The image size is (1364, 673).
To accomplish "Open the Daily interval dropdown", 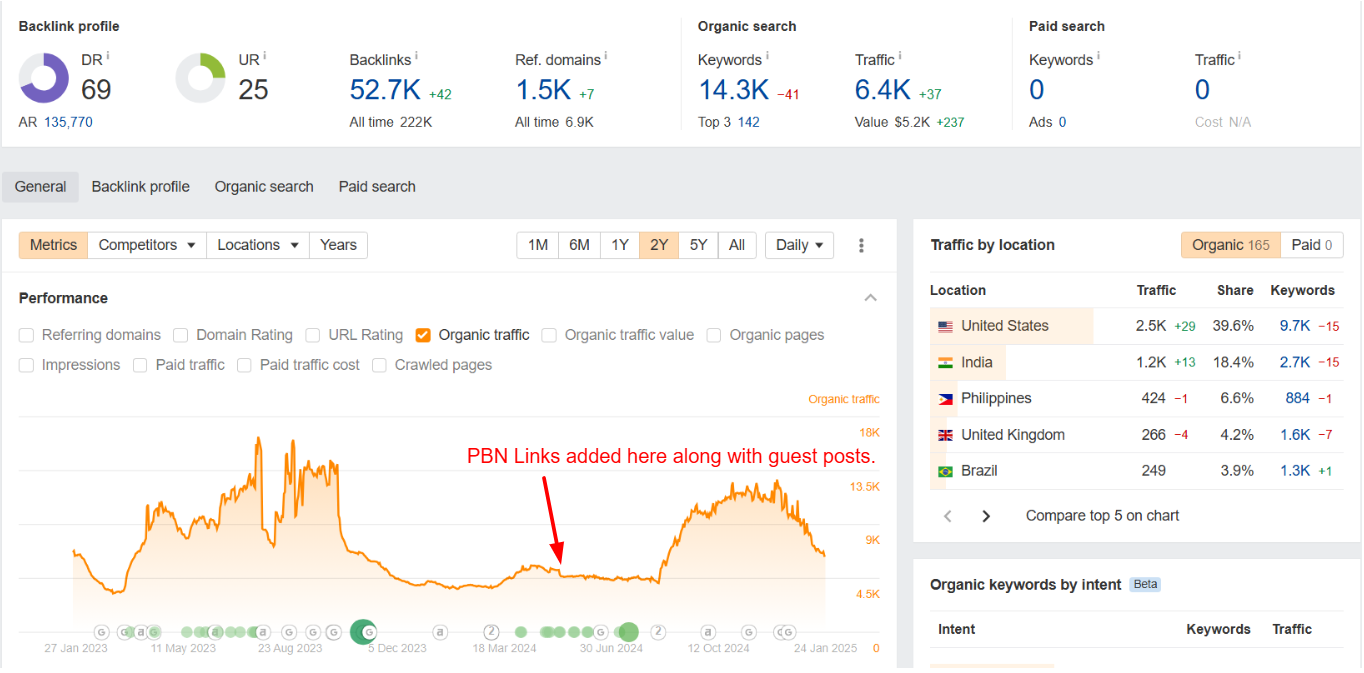I will pyautogui.click(x=798, y=245).
